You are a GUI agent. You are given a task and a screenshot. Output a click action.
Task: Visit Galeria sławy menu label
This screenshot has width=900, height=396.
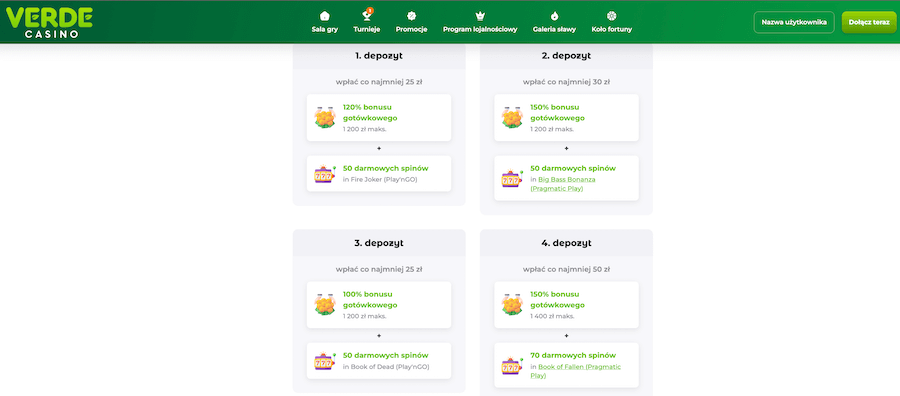(x=554, y=29)
